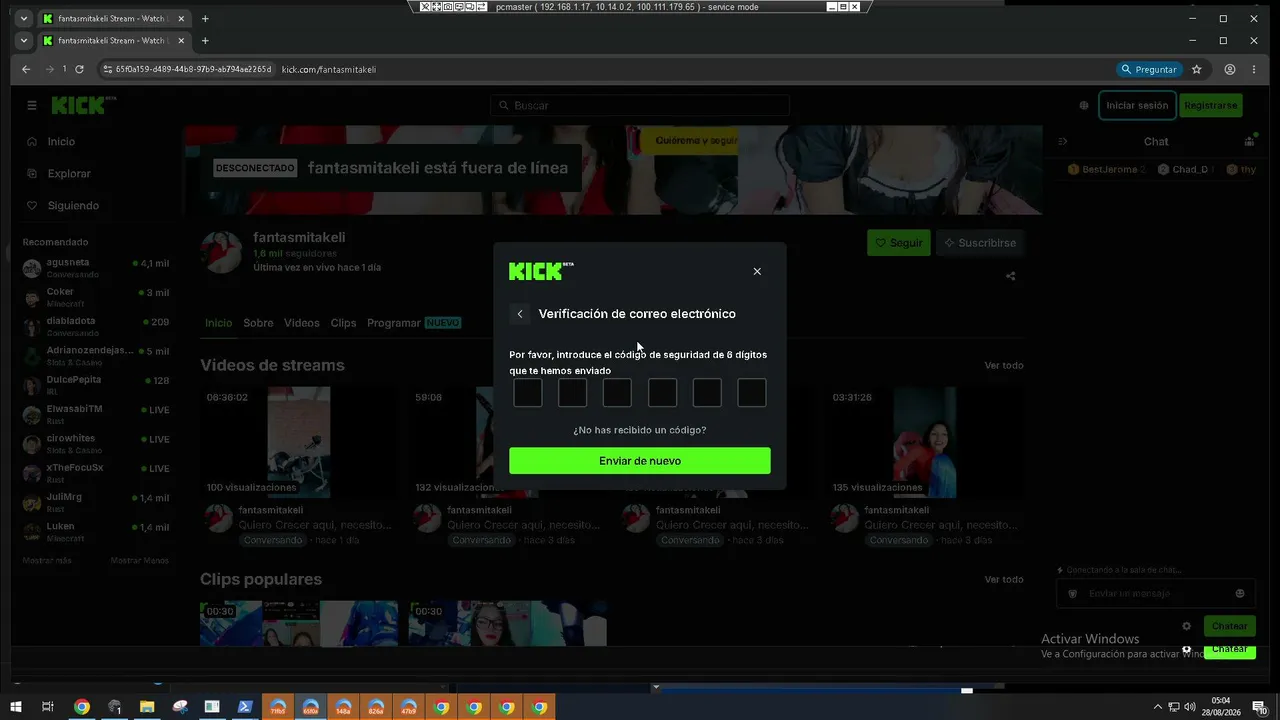Switch to the Sobre tab
This screenshot has width=1280, height=720.
[258, 323]
